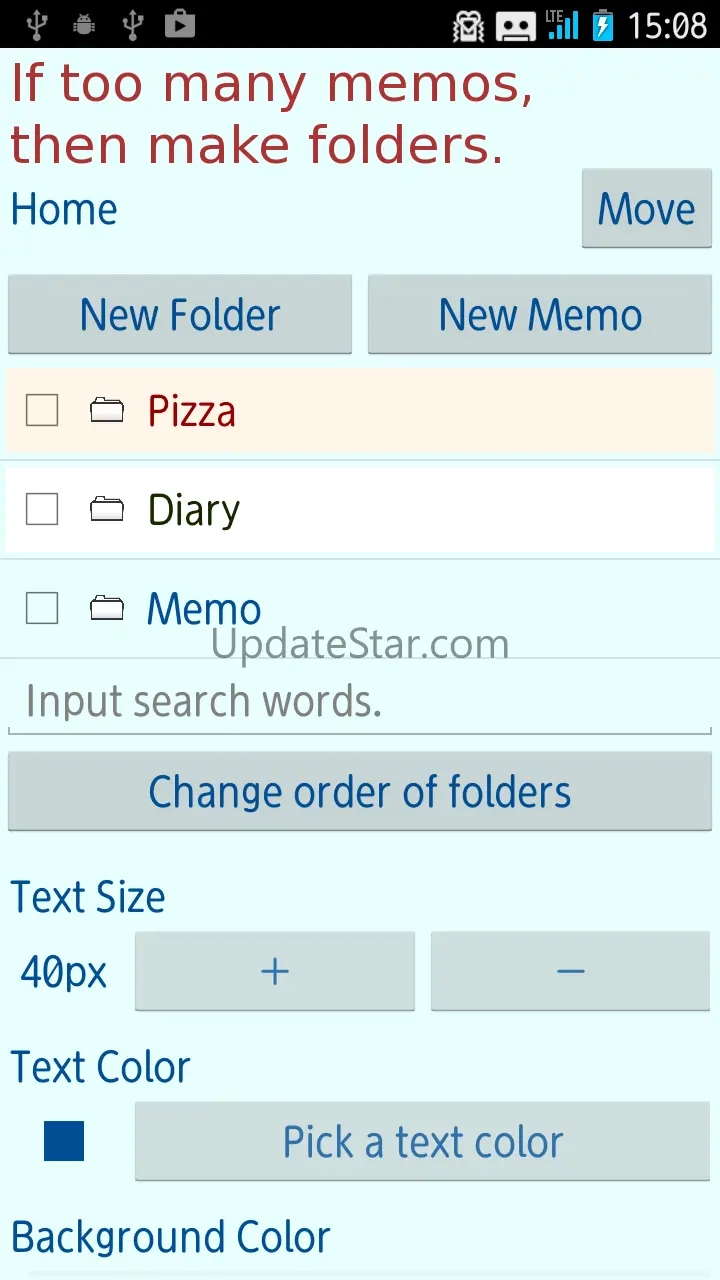Click the Diary folder icon

tap(107, 509)
